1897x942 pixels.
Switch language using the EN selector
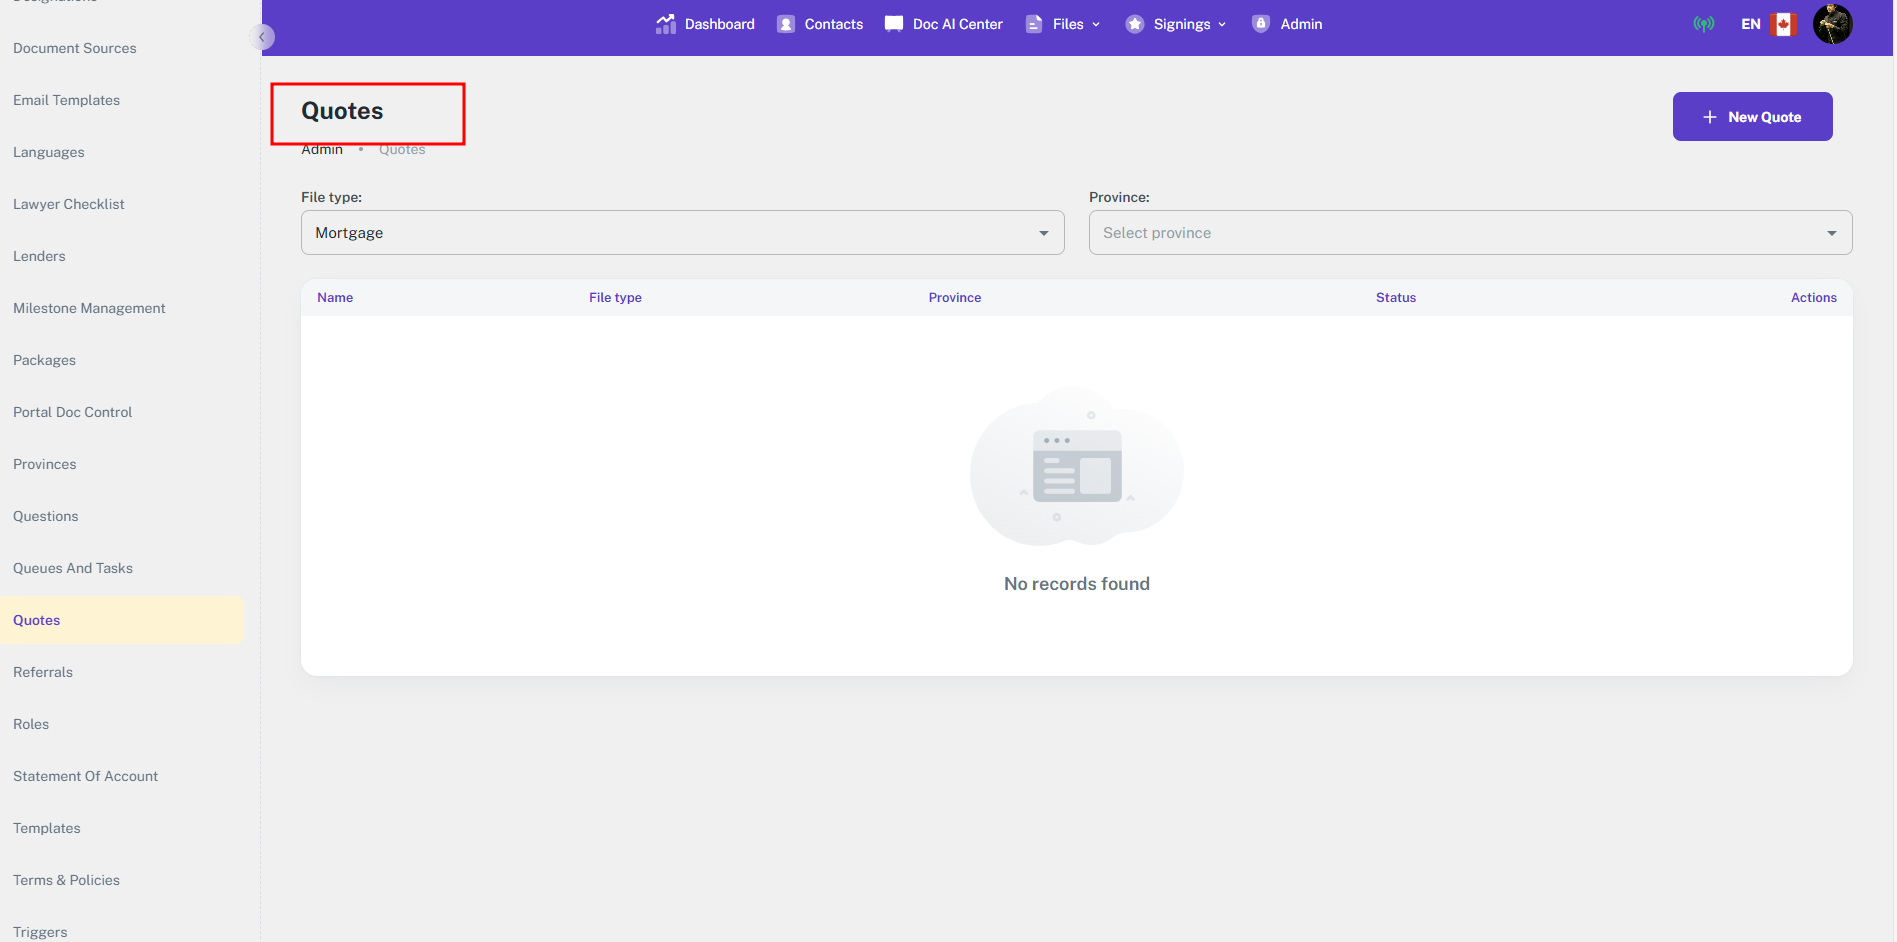[x=1751, y=24]
